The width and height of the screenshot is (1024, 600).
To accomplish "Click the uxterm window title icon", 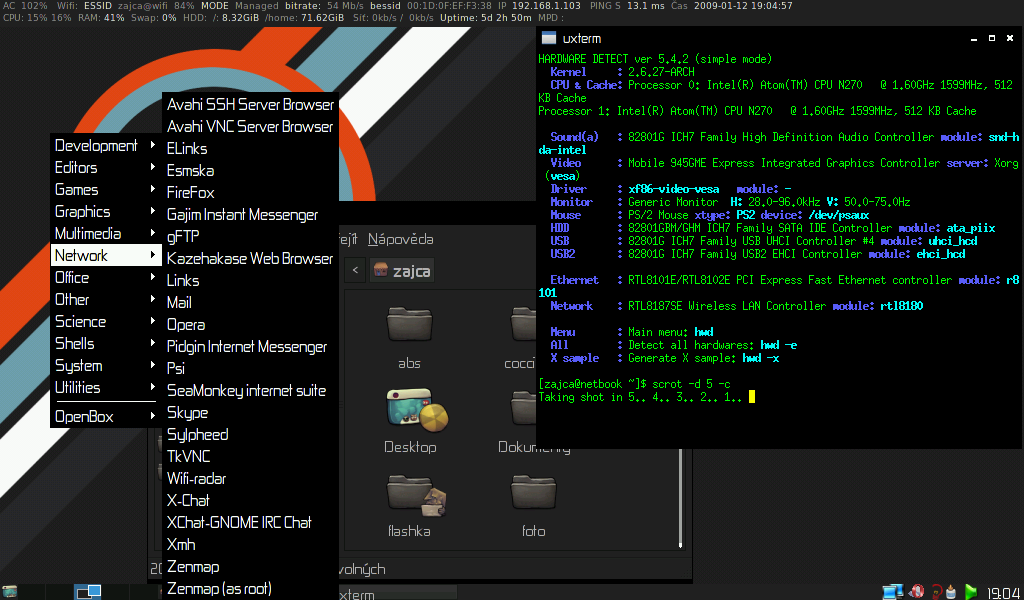I will pos(549,38).
